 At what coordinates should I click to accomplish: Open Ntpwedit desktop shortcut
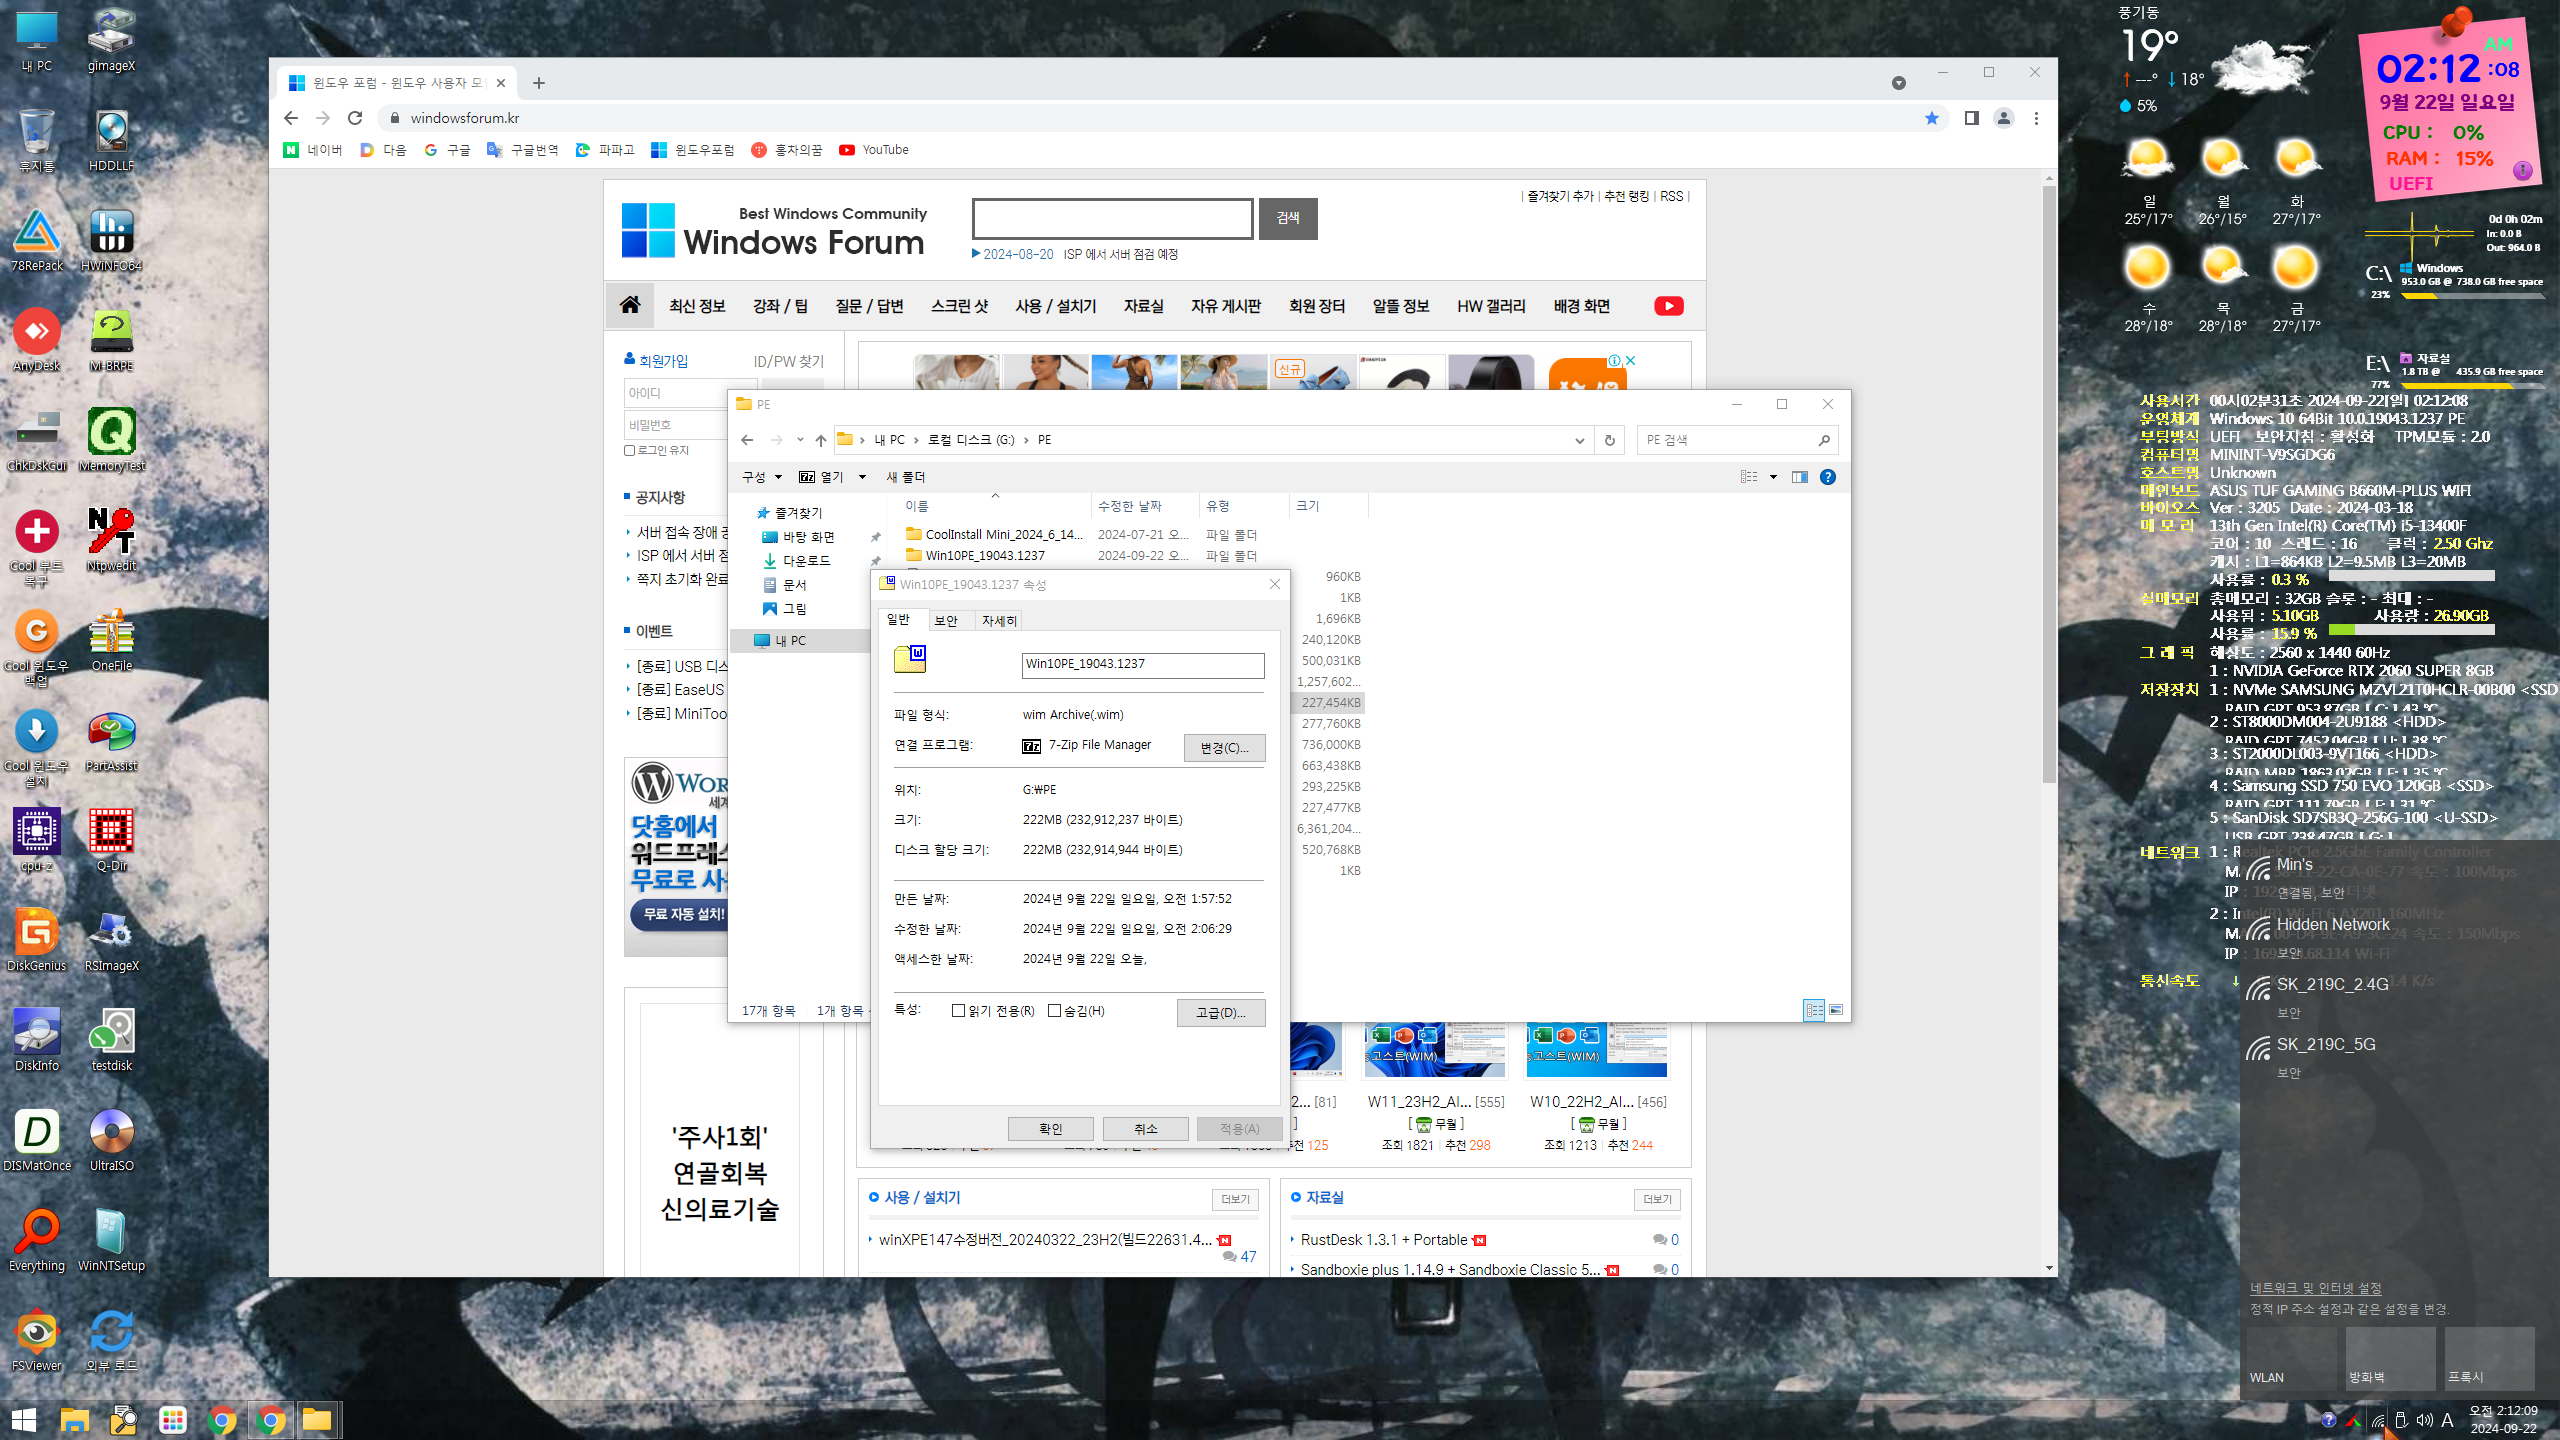pyautogui.click(x=111, y=541)
